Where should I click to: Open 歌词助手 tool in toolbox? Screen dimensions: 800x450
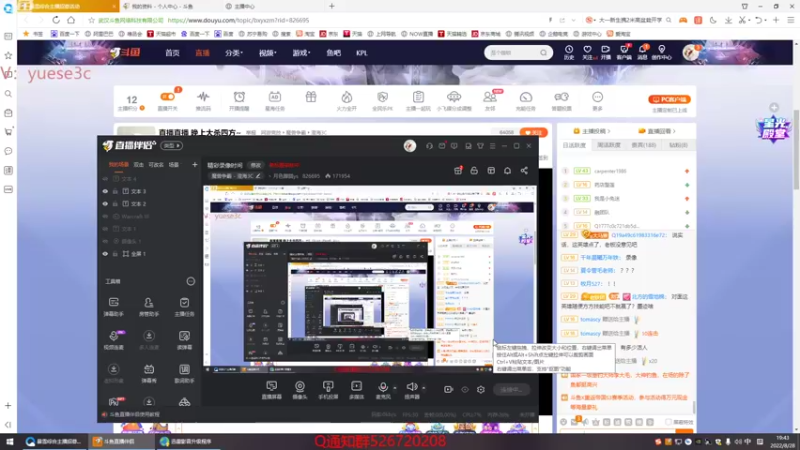pos(184,373)
